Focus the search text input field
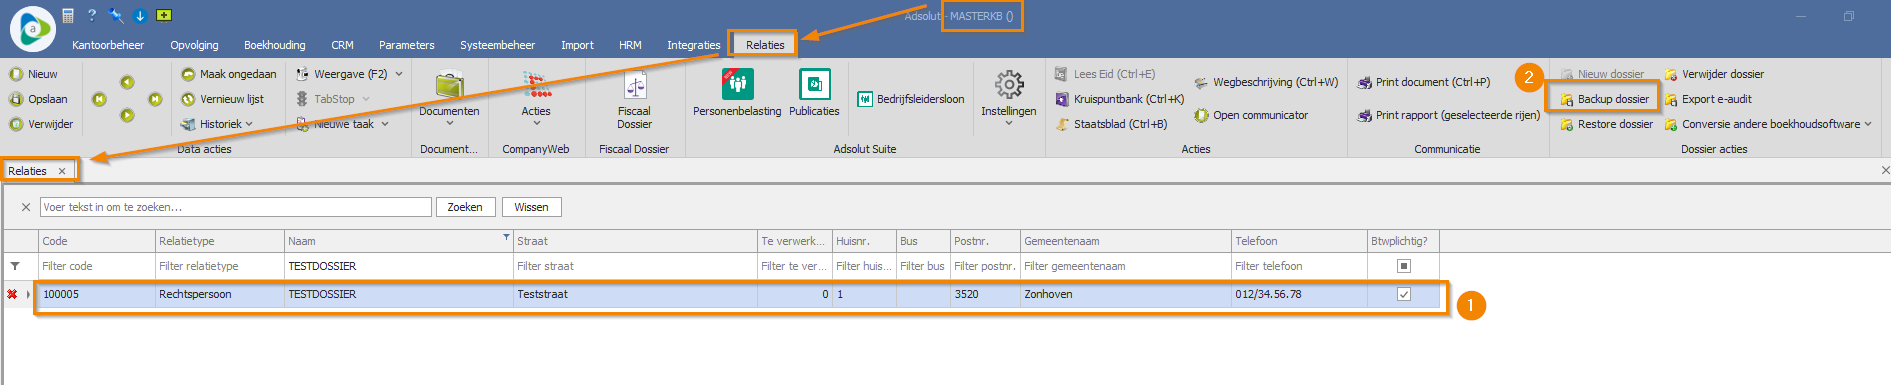1891x385 pixels. point(236,207)
